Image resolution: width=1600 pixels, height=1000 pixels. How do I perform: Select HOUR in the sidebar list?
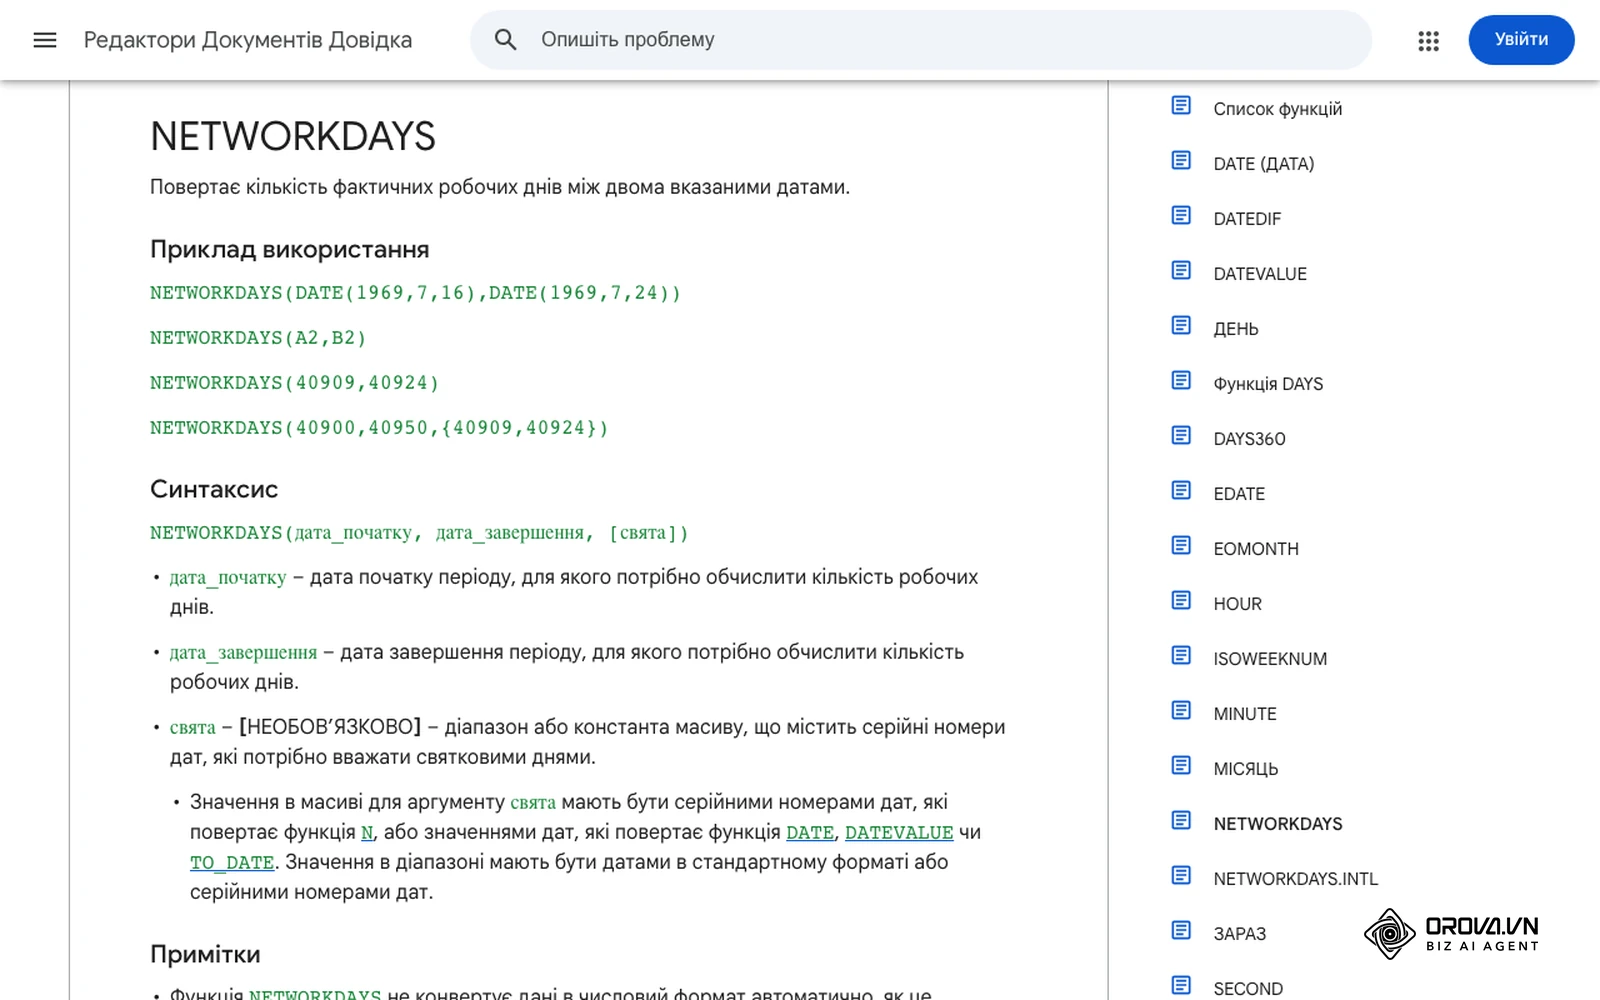tap(1237, 604)
